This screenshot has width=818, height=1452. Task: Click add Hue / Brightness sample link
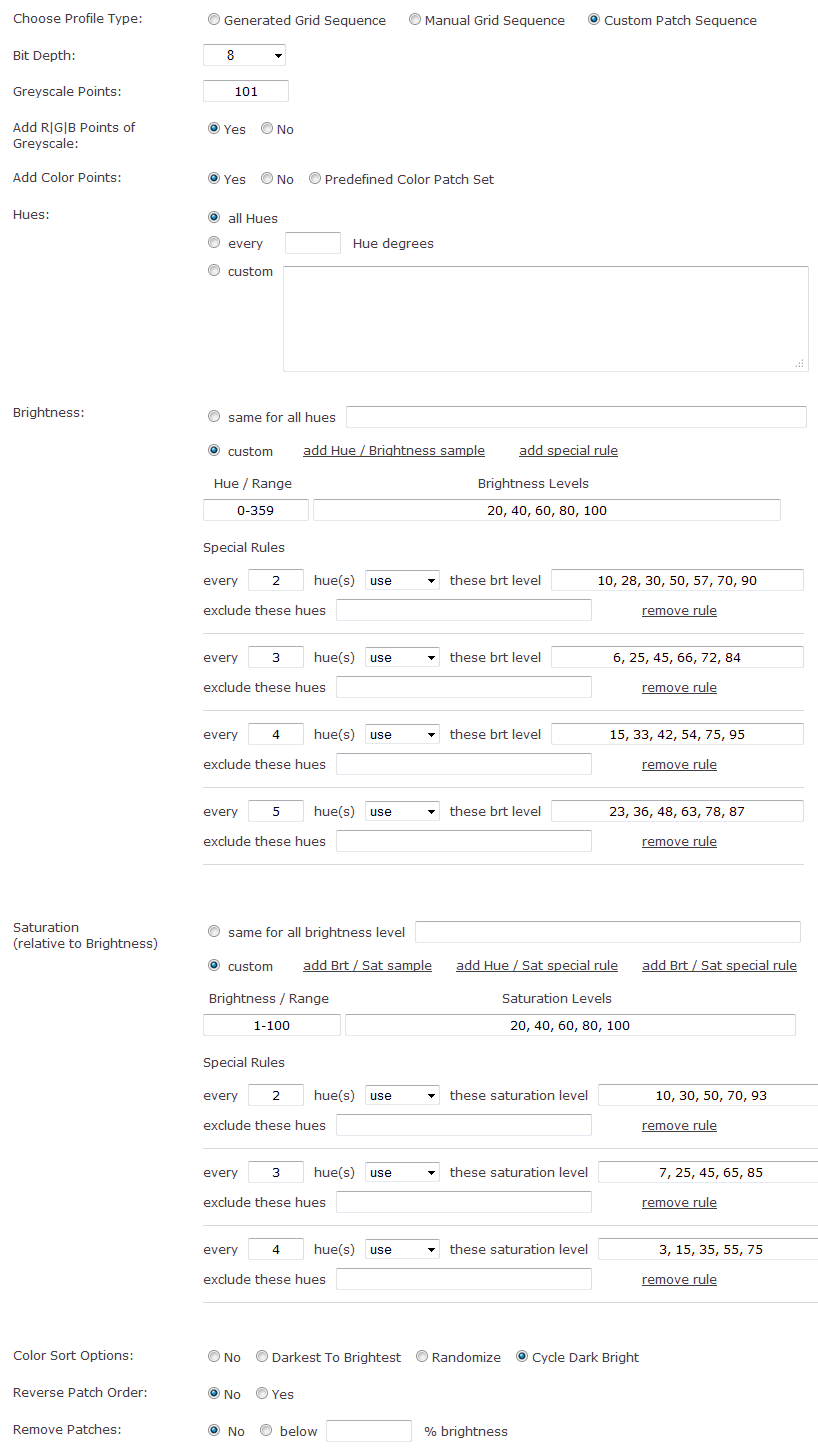tap(394, 451)
